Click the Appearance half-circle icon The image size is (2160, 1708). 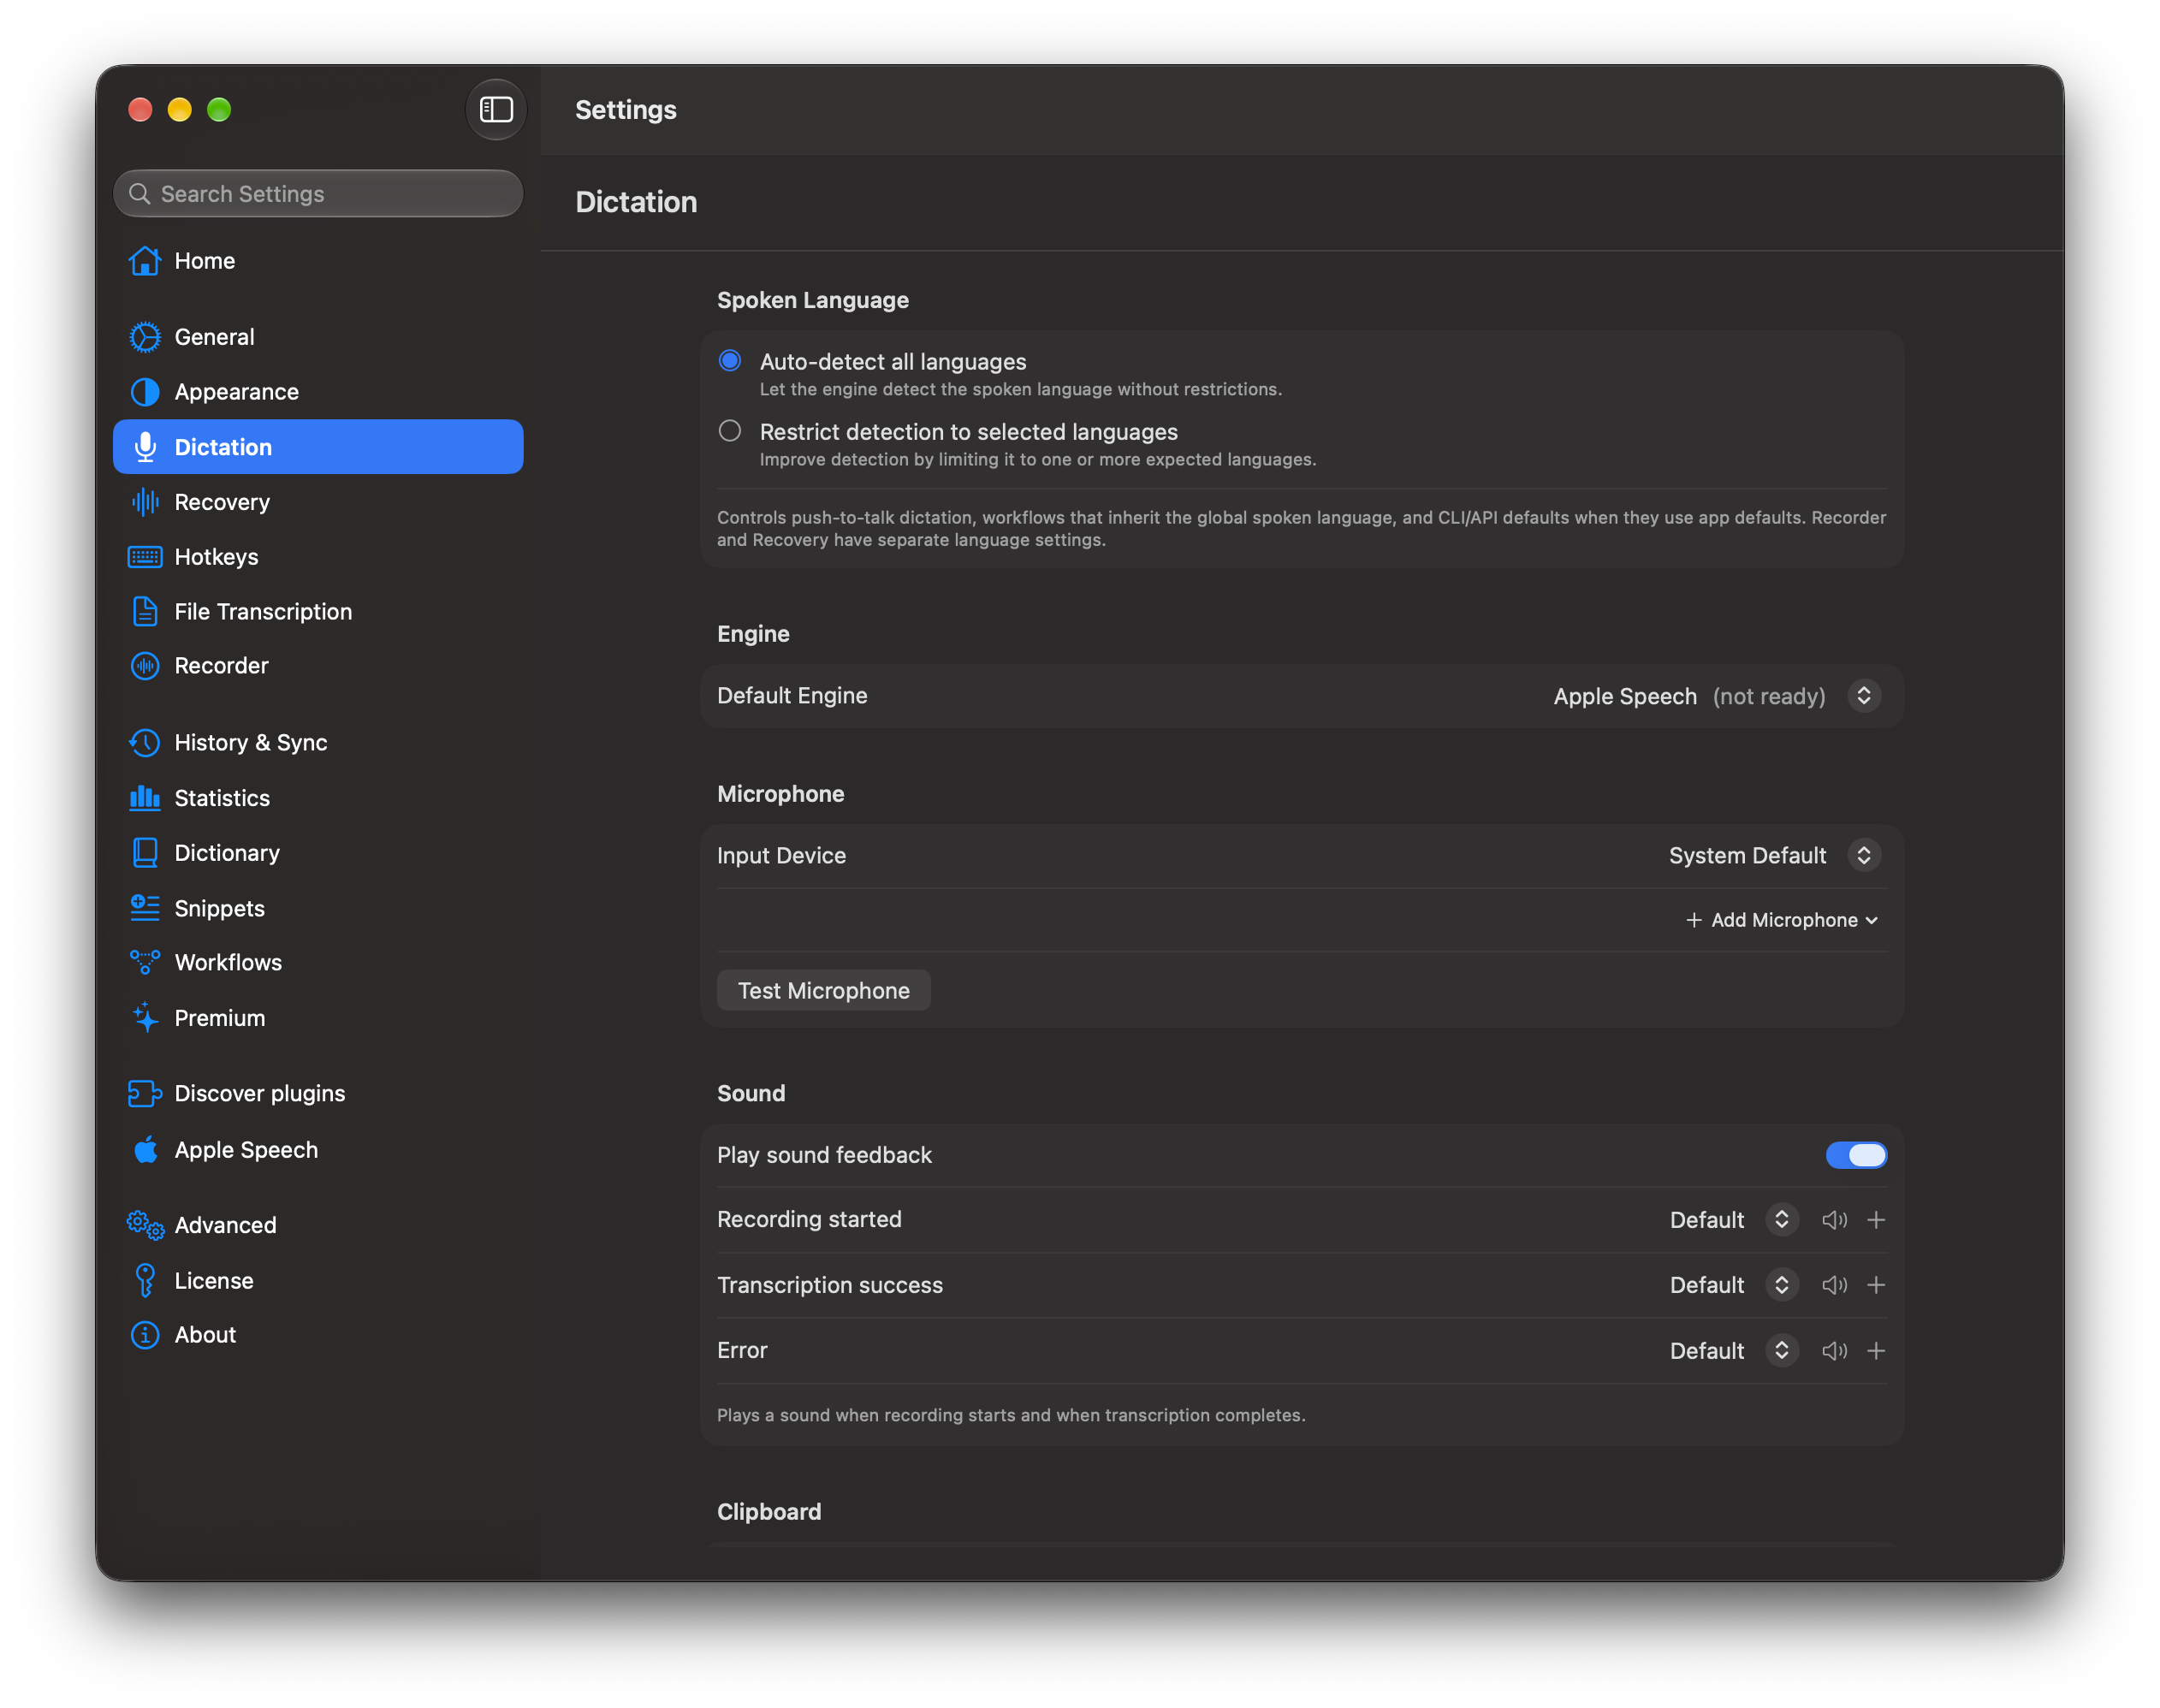click(145, 392)
